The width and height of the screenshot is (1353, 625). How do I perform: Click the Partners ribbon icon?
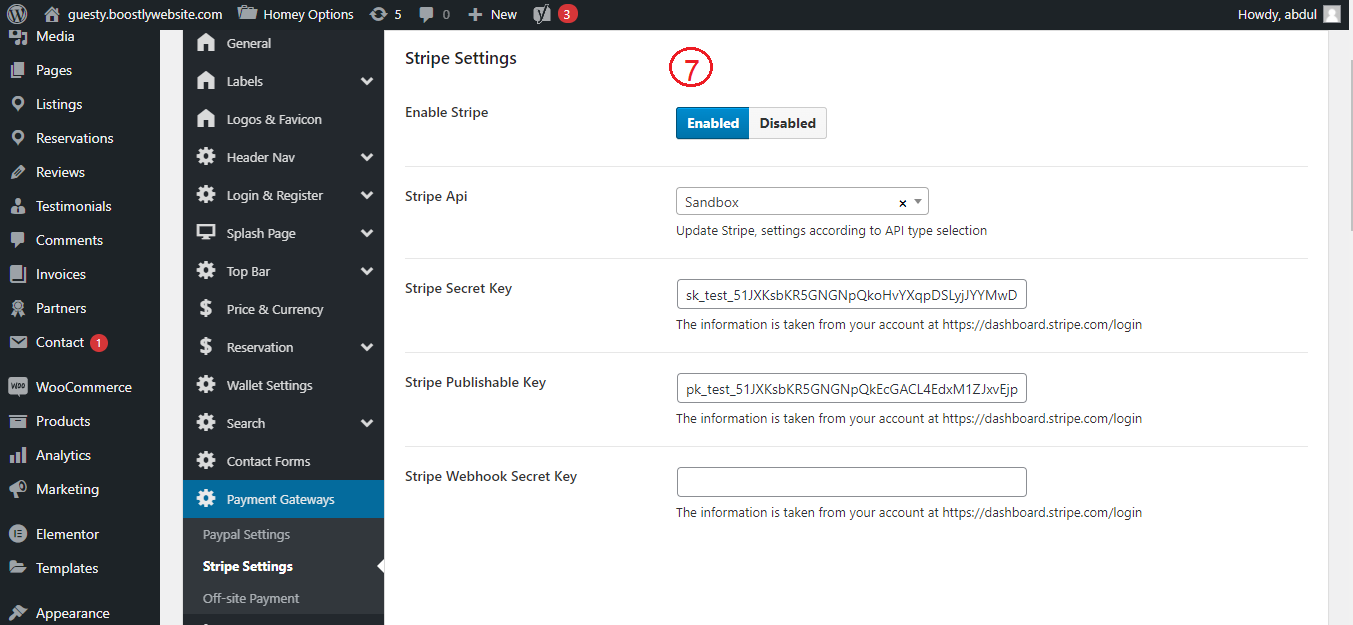point(17,308)
